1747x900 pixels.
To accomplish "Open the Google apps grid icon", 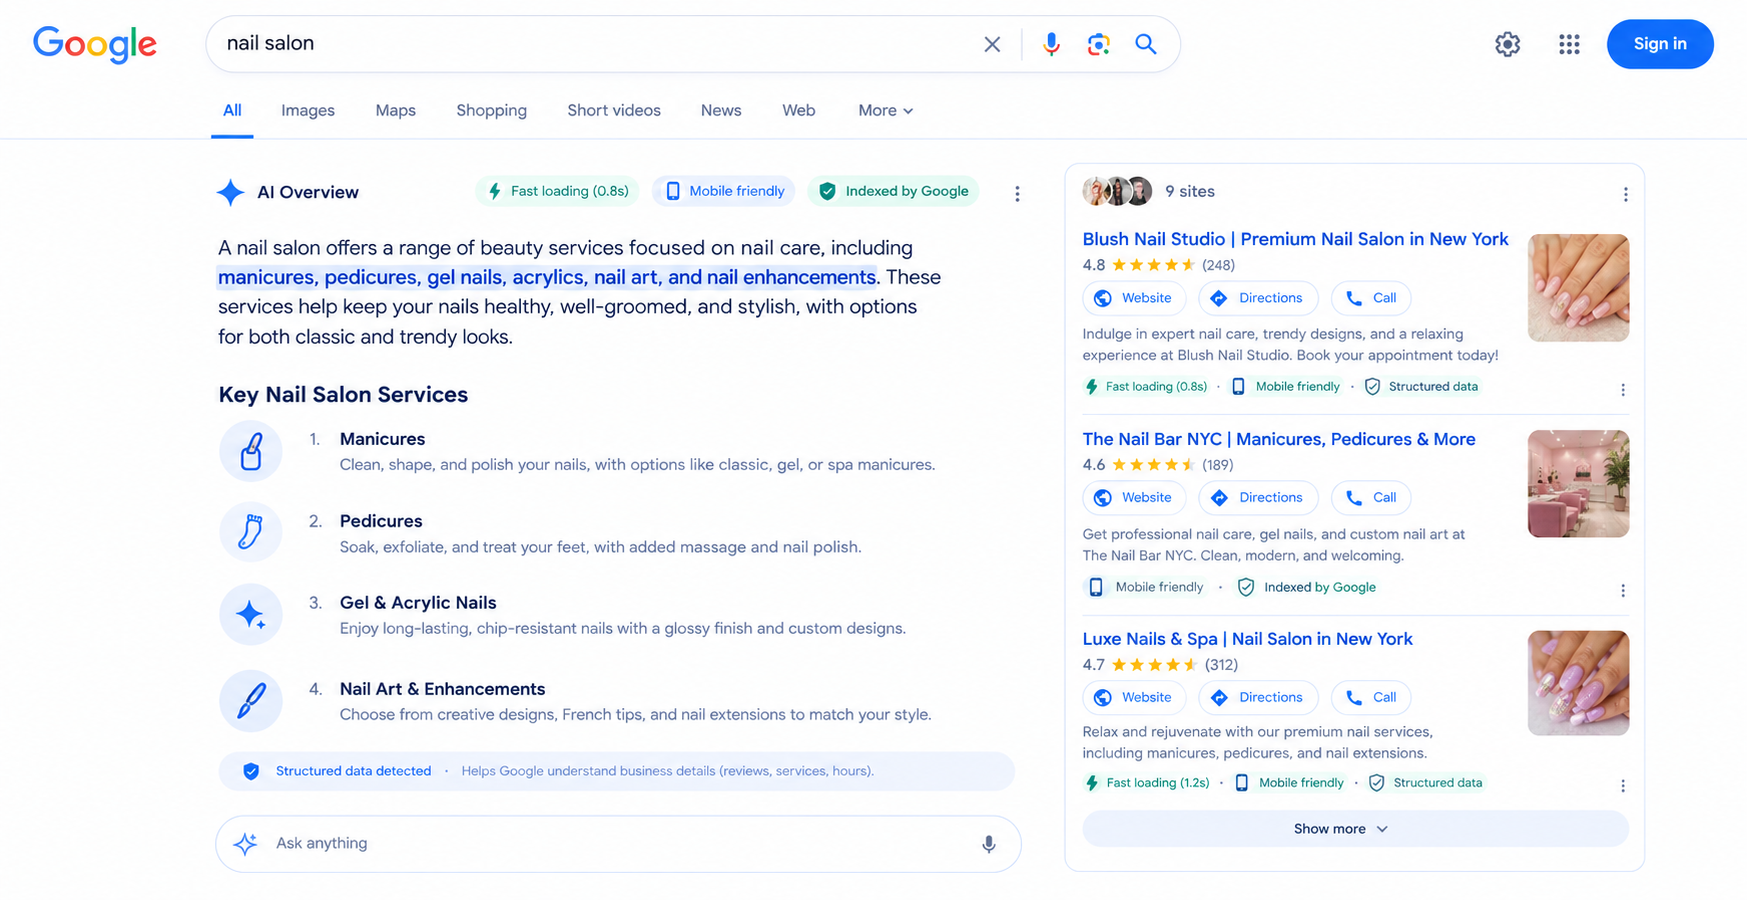I will [x=1569, y=44].
